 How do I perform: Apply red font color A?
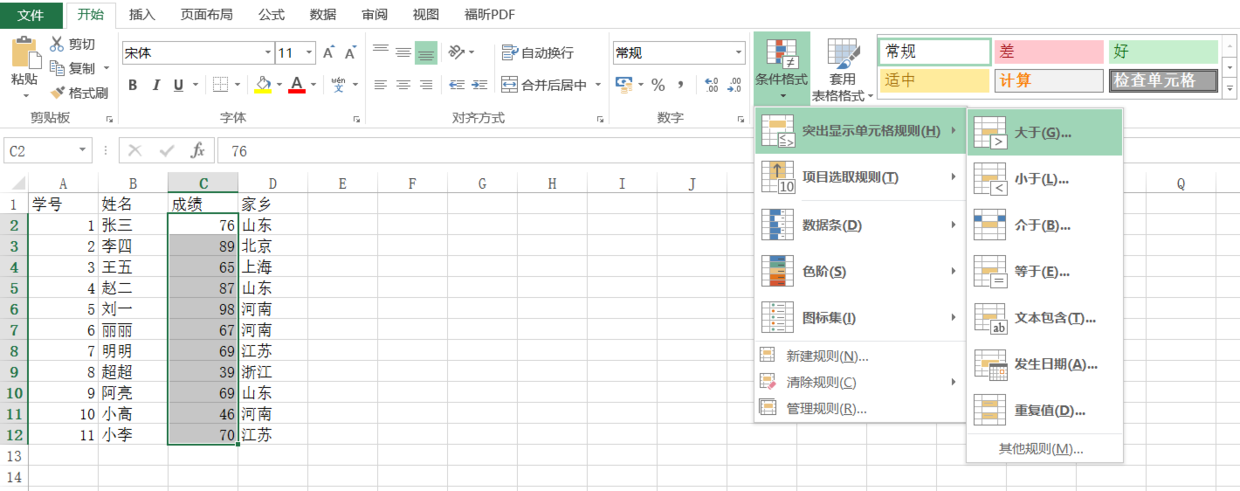pyautogui.click(x=296, y=85)
